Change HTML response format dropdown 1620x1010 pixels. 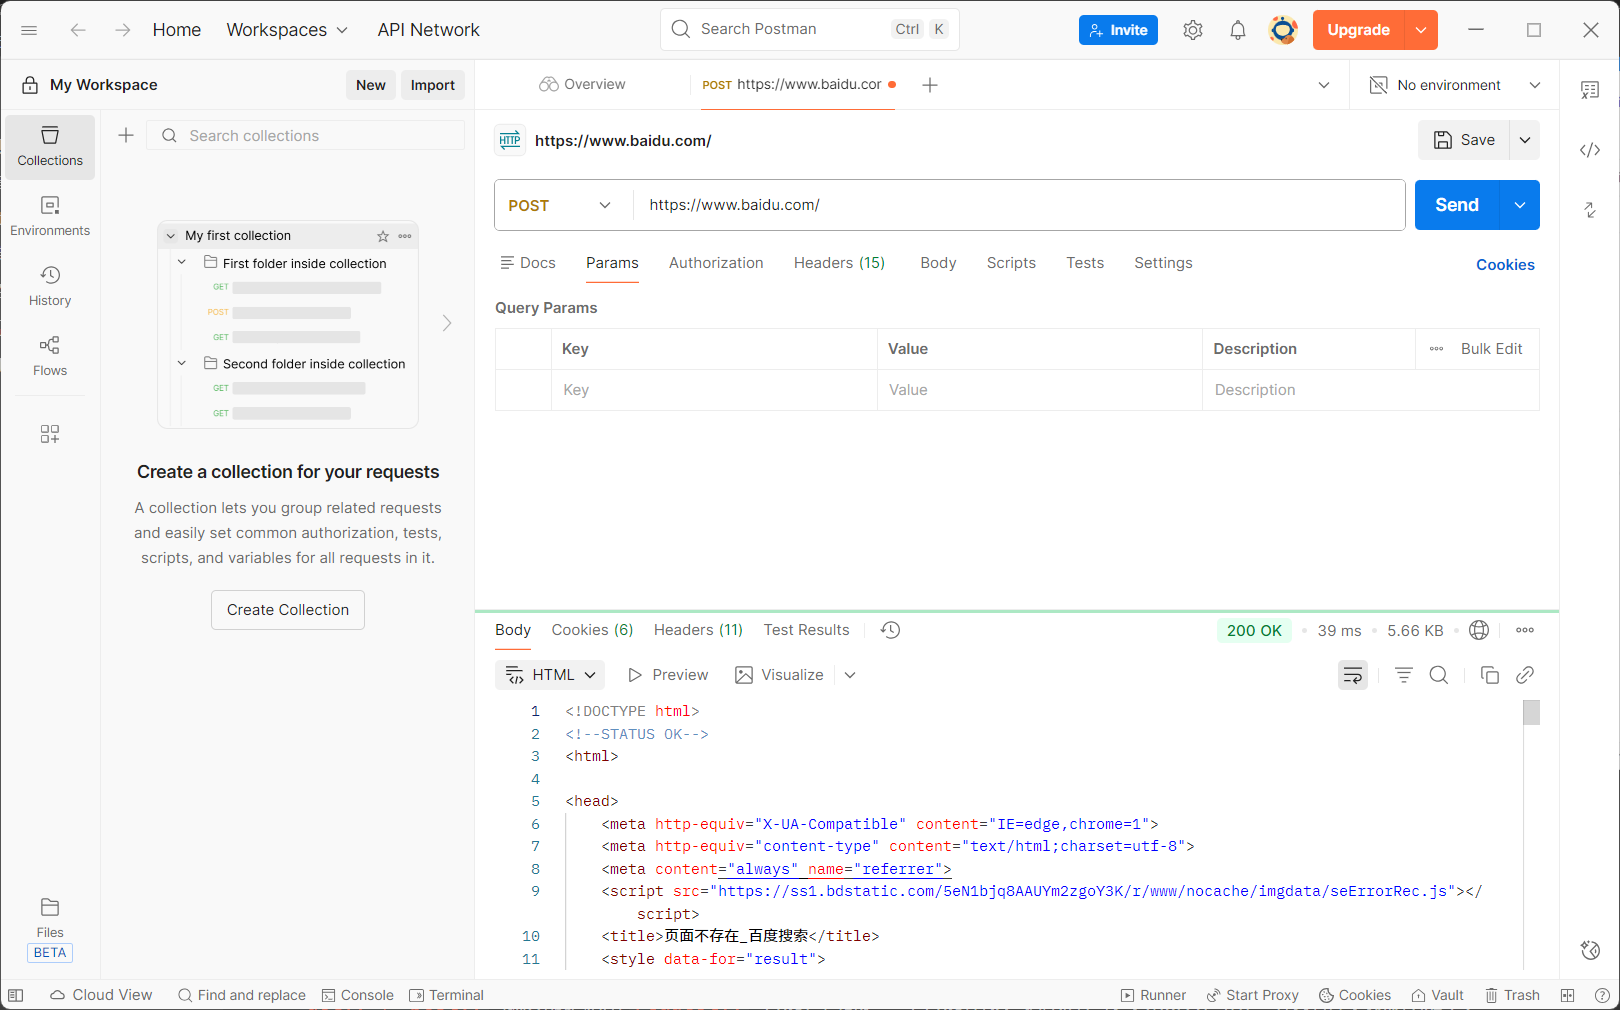(550, 675)
